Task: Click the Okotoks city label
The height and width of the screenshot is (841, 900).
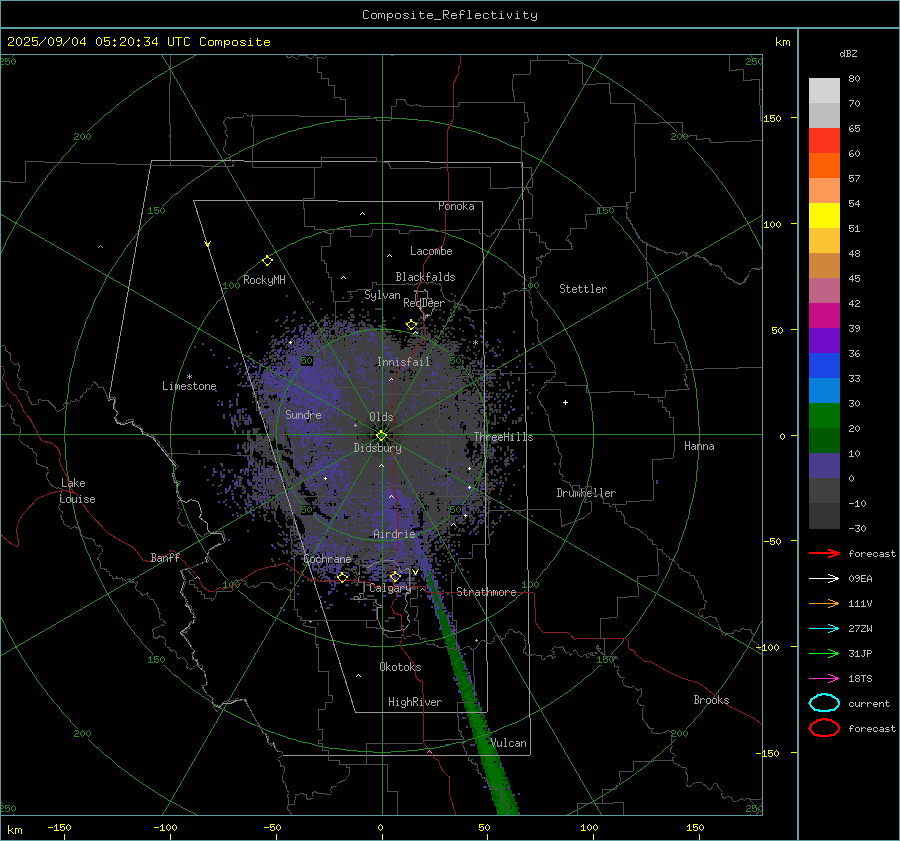Action: point(400,667)
